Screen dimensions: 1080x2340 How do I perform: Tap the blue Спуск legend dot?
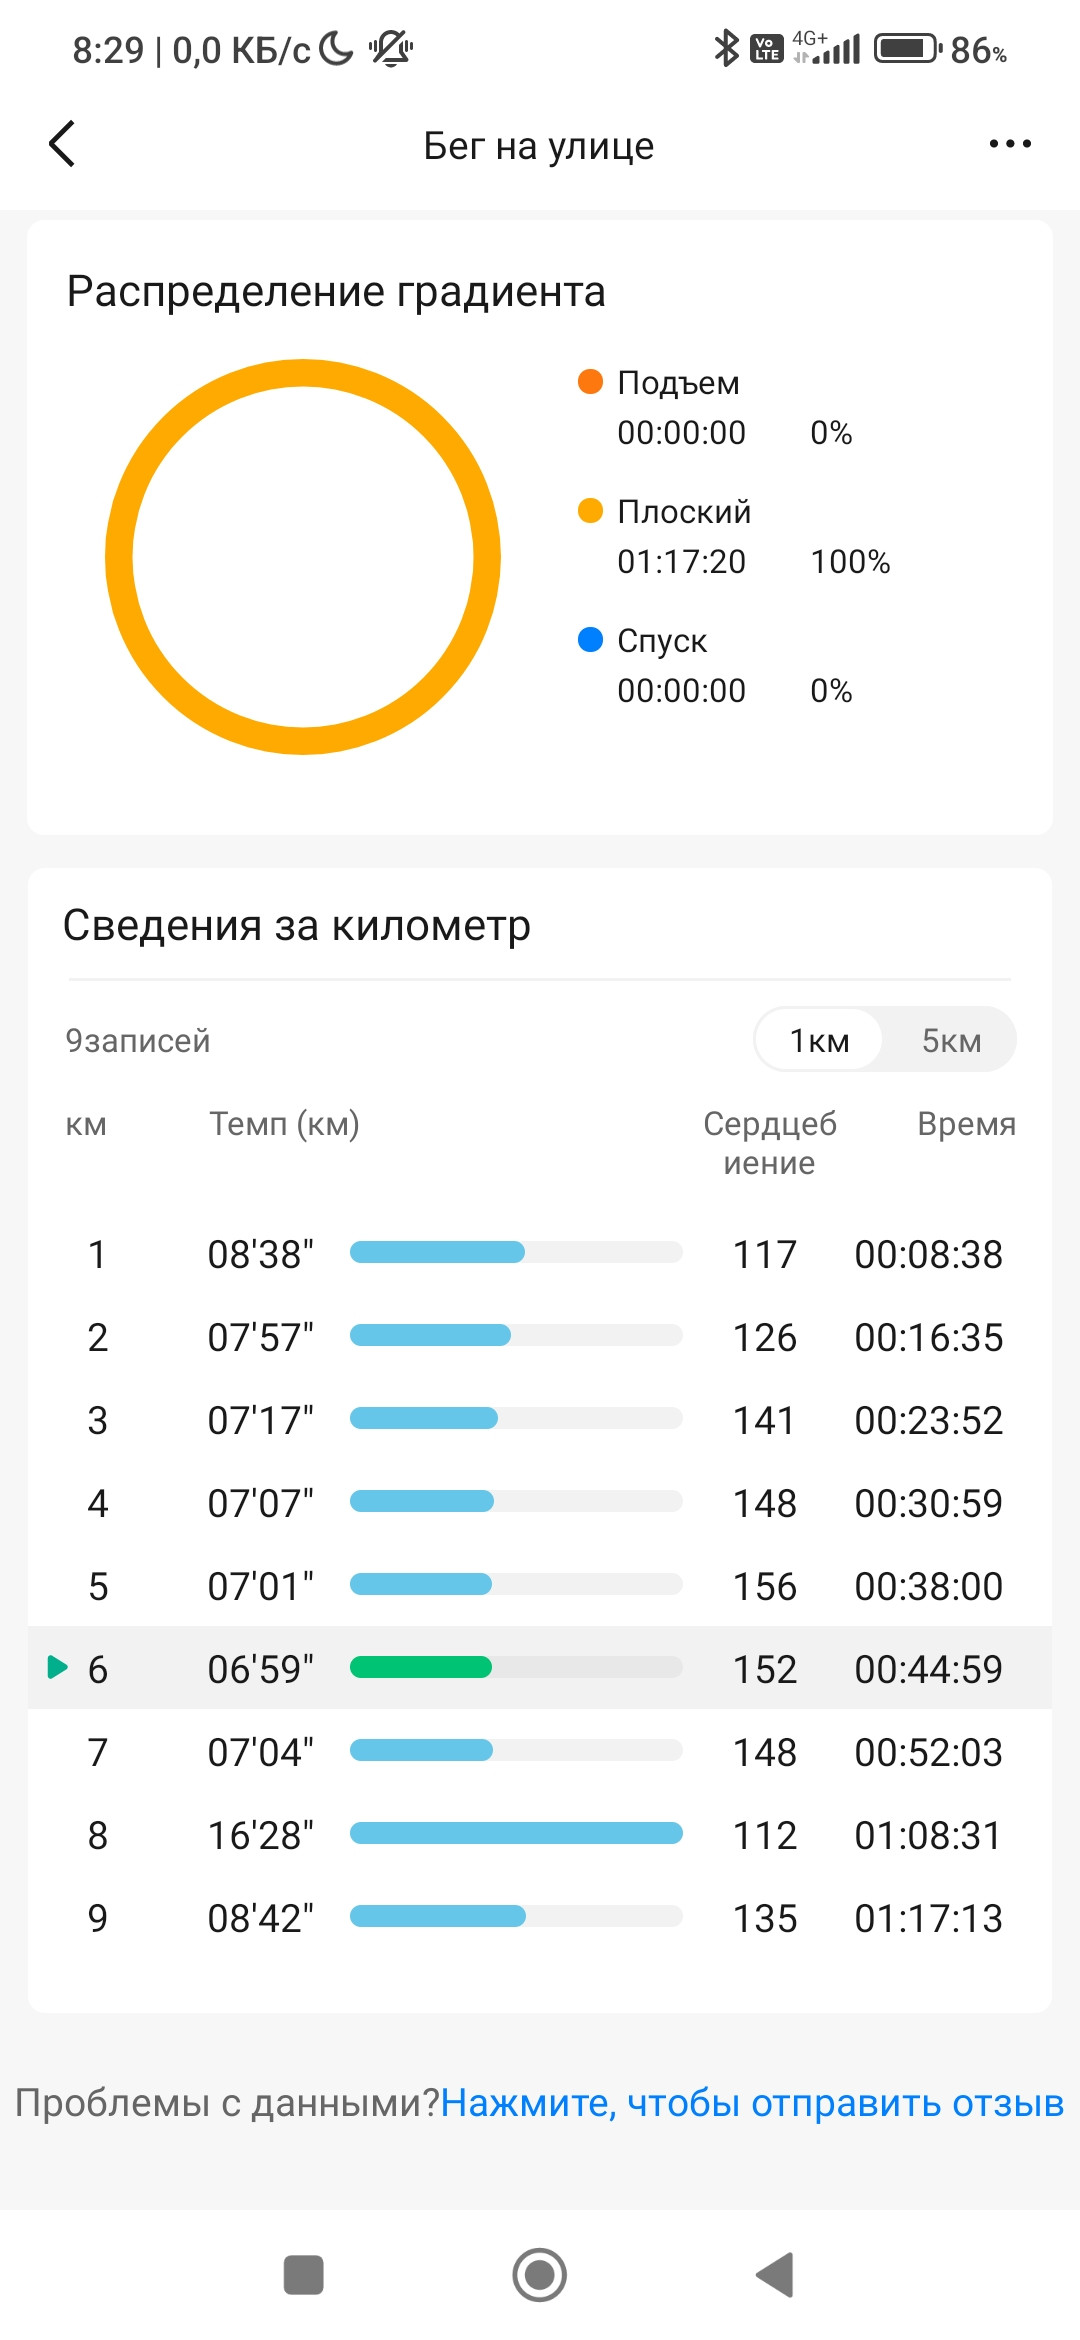point(590,640)
